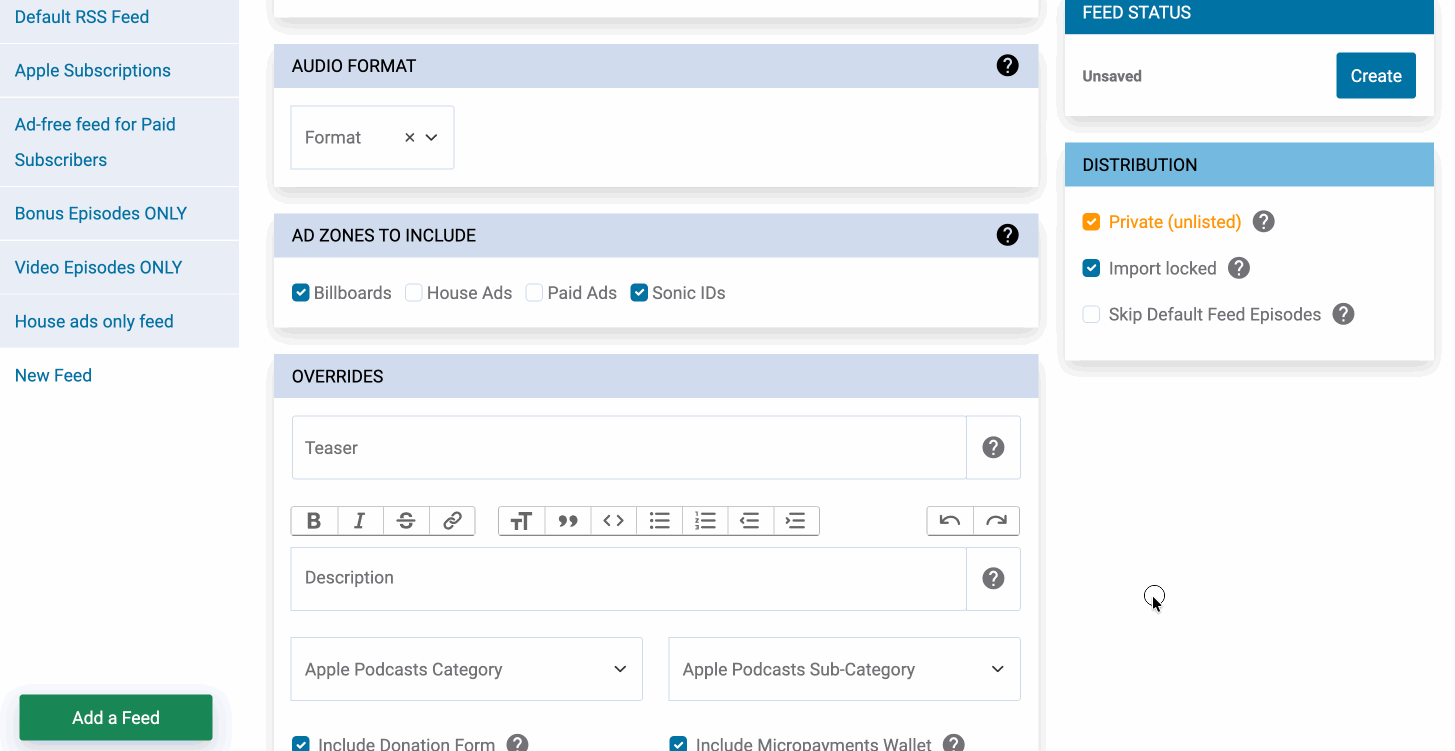Apply italic formatting in description editor
Viewport: 1455px width, 751px height.
[360, 521]
